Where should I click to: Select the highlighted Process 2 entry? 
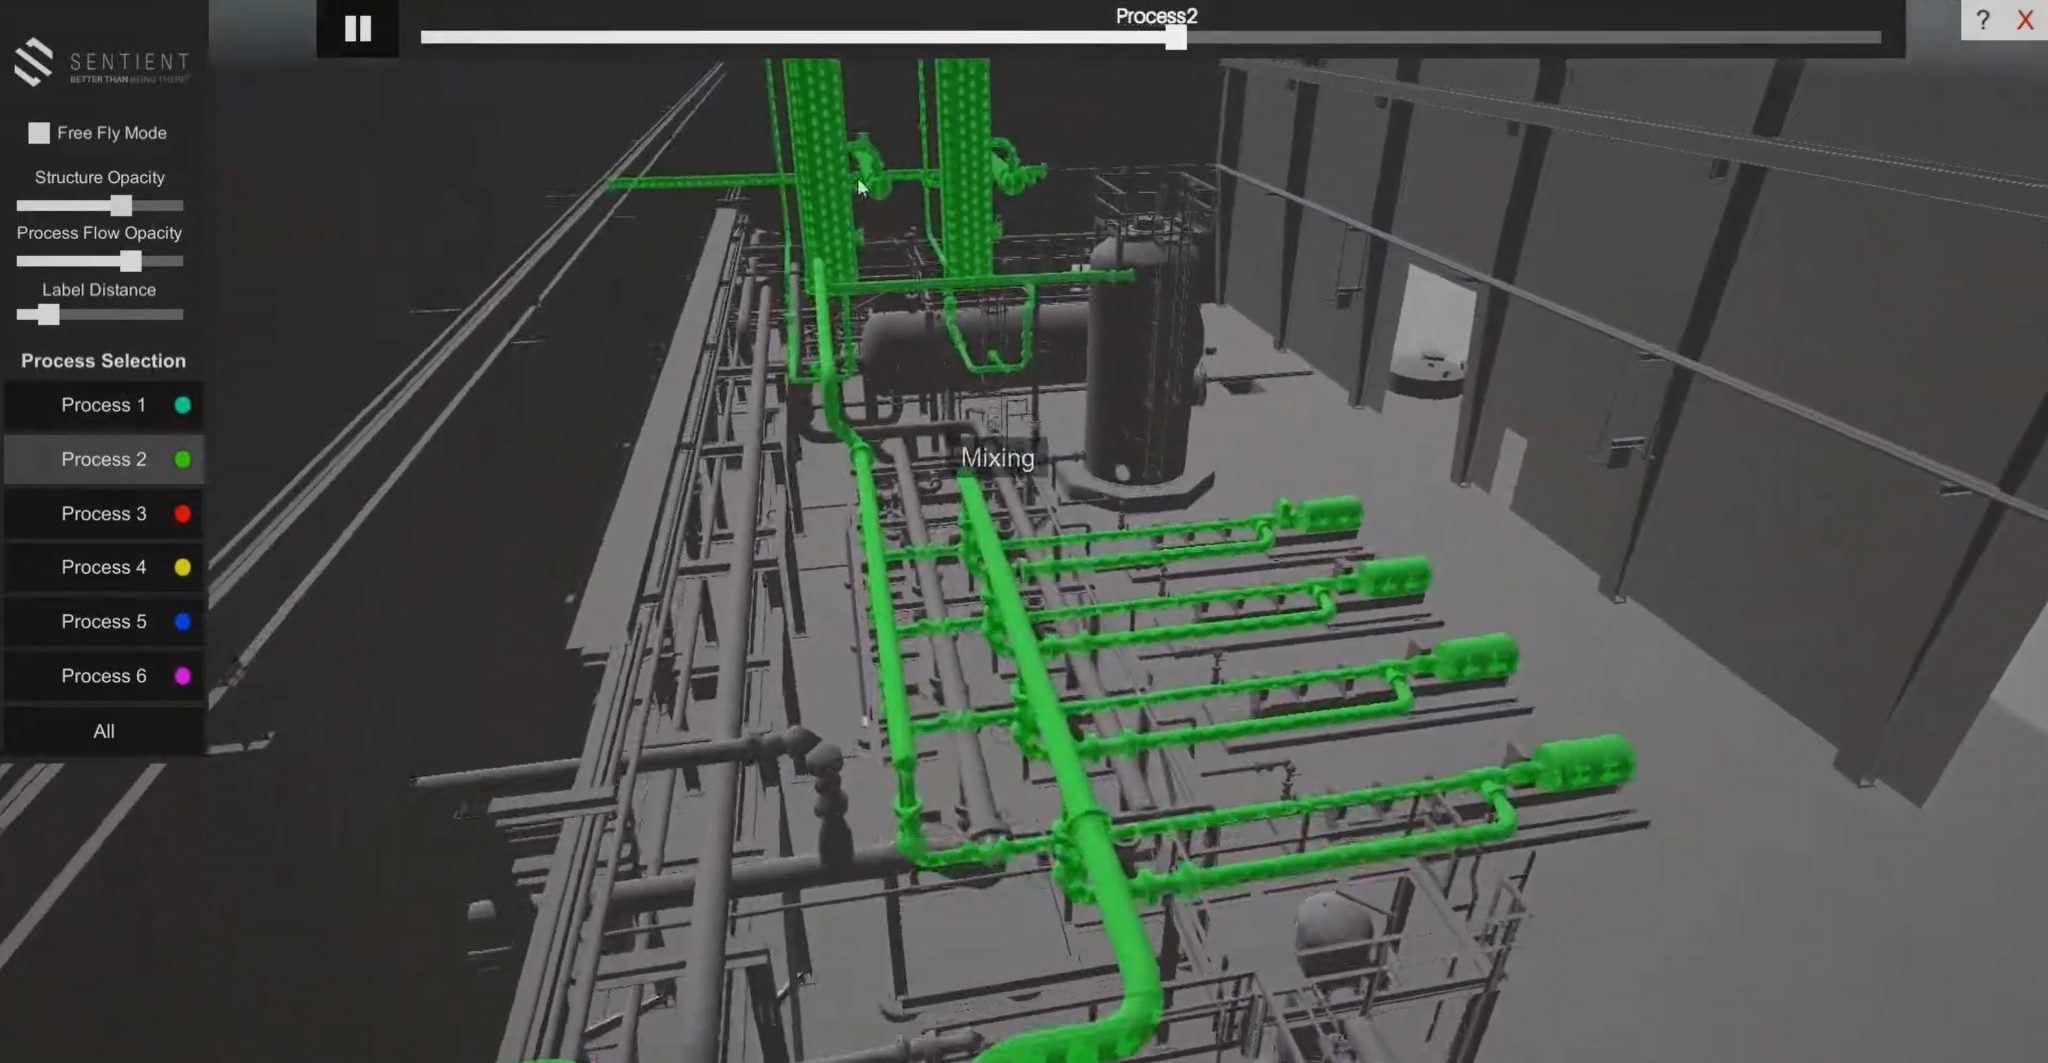click(x=103, y=459)
